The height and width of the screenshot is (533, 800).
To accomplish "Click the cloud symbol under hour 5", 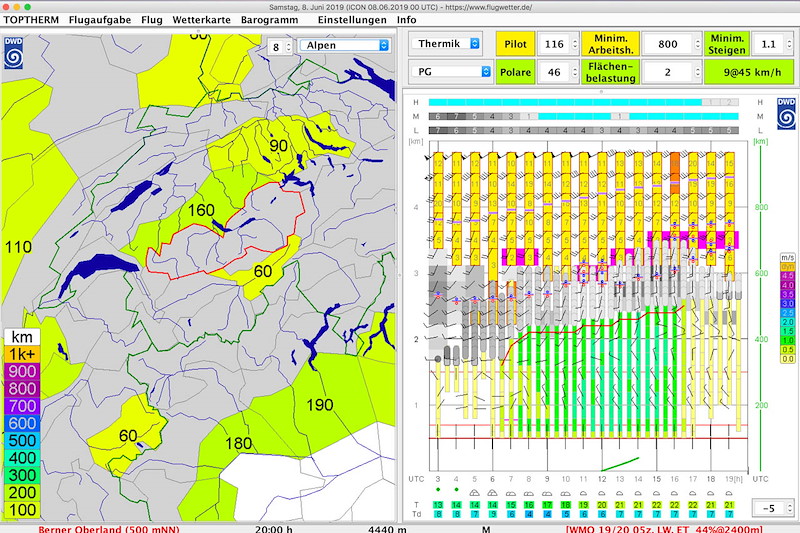I will click(474, 493).
